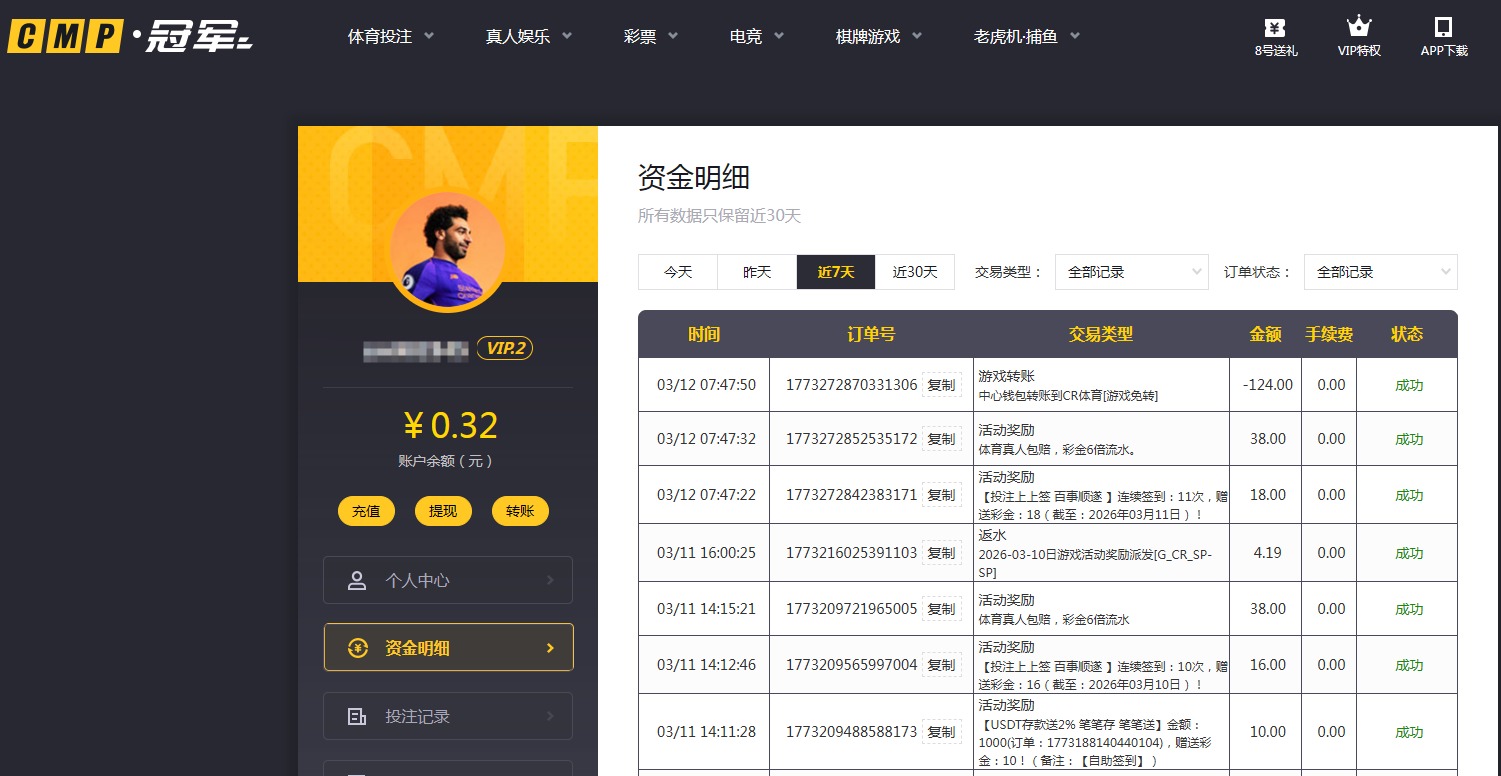
Task: Click the 充值 deposit button
Action: pos(366,510)
